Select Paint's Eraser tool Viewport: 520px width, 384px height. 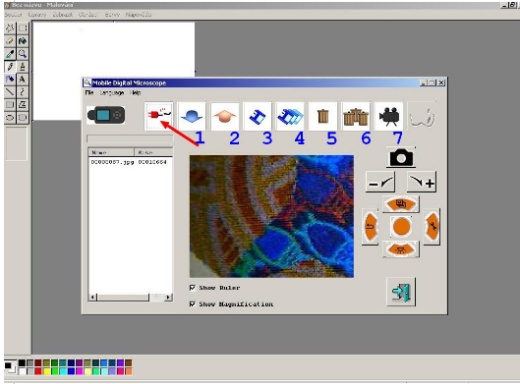10,41
